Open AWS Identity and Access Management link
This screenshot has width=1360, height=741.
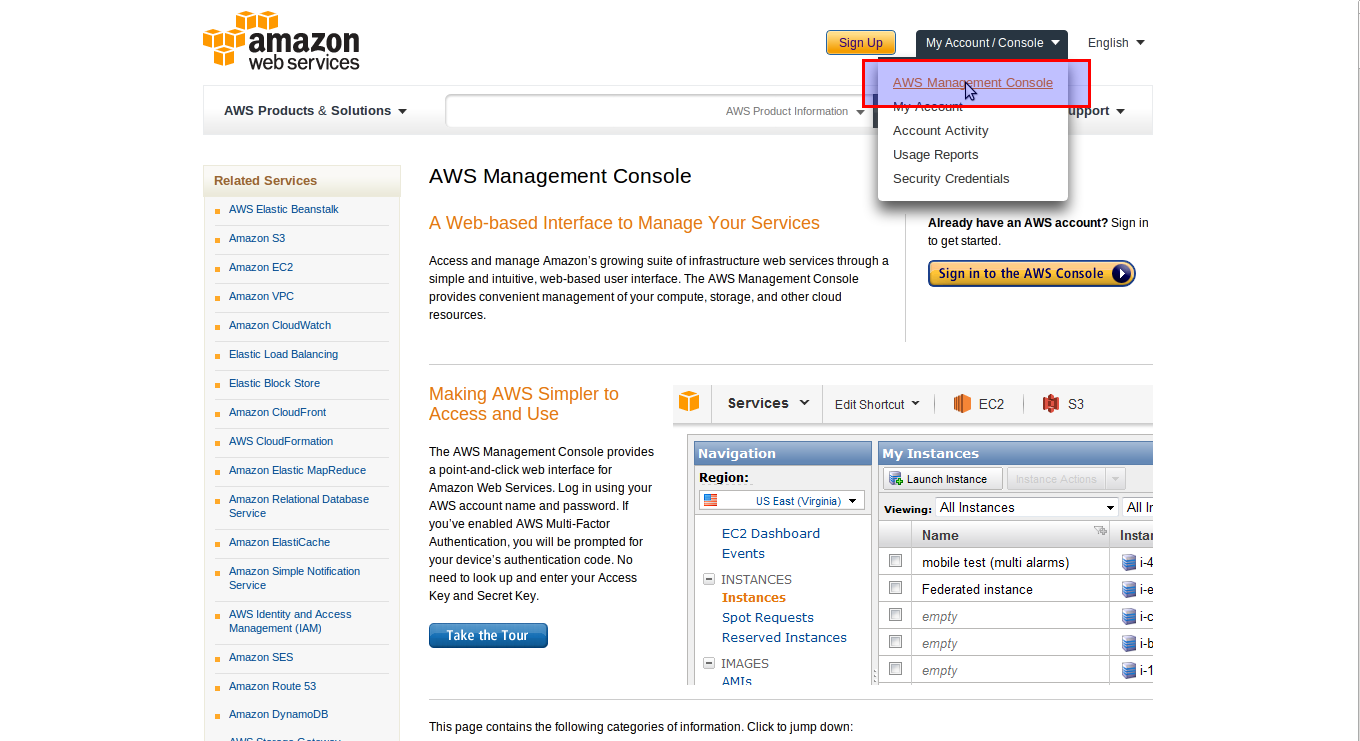coord(290,621)
